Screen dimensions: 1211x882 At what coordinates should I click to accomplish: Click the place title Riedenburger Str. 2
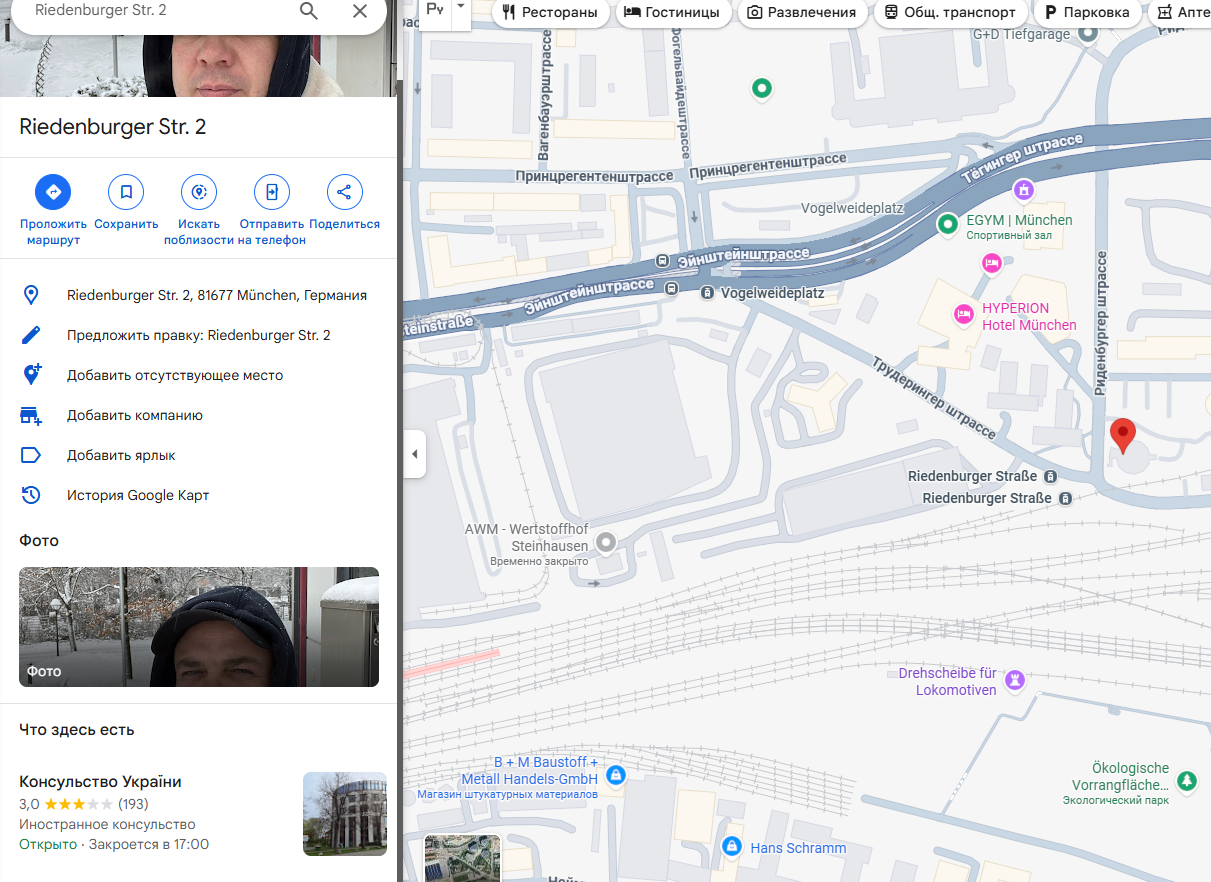pyautogui.click(x=113, y=127)
